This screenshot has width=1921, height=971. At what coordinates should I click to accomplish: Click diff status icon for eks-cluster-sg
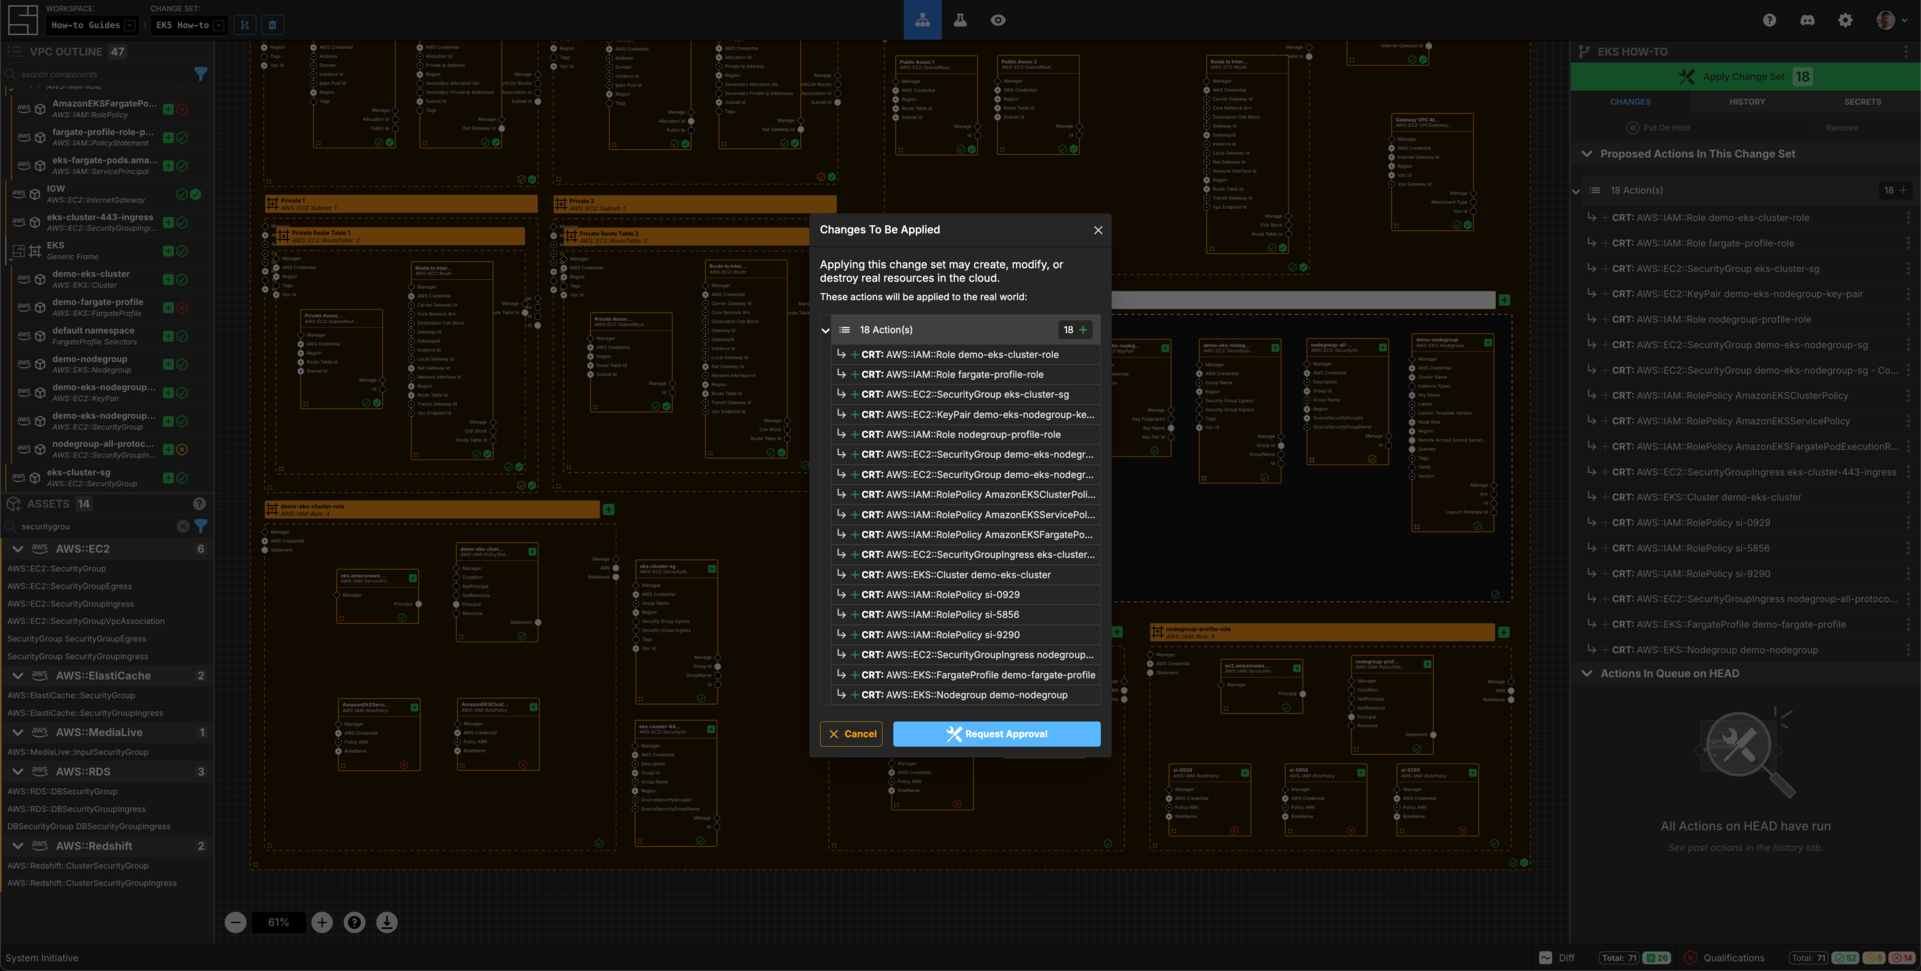tap(169, 478)
